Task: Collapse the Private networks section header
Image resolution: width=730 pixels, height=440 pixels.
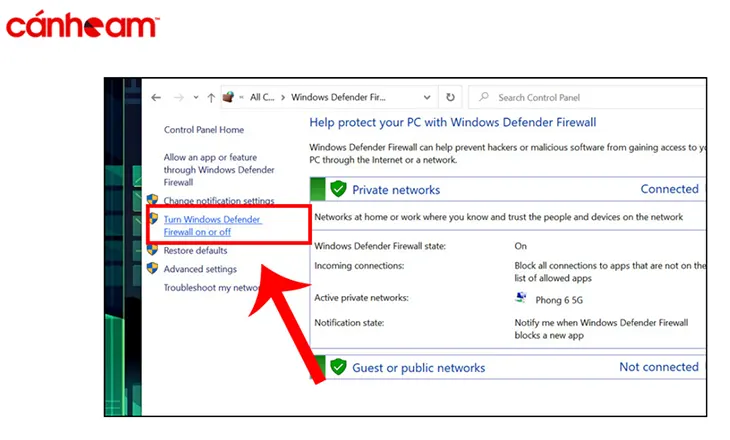Action: [507, 189]
